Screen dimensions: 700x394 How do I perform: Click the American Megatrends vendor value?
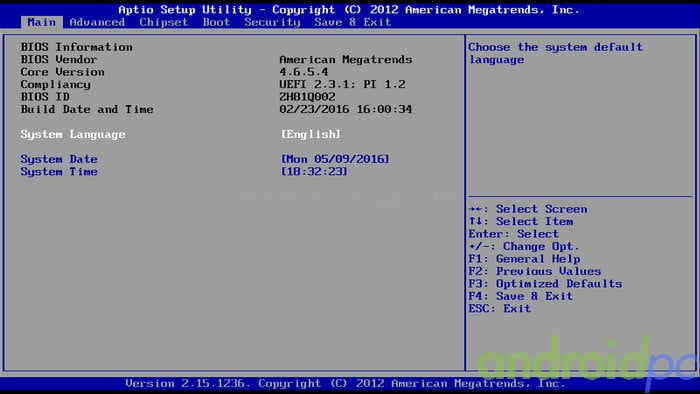coord(346,60)
